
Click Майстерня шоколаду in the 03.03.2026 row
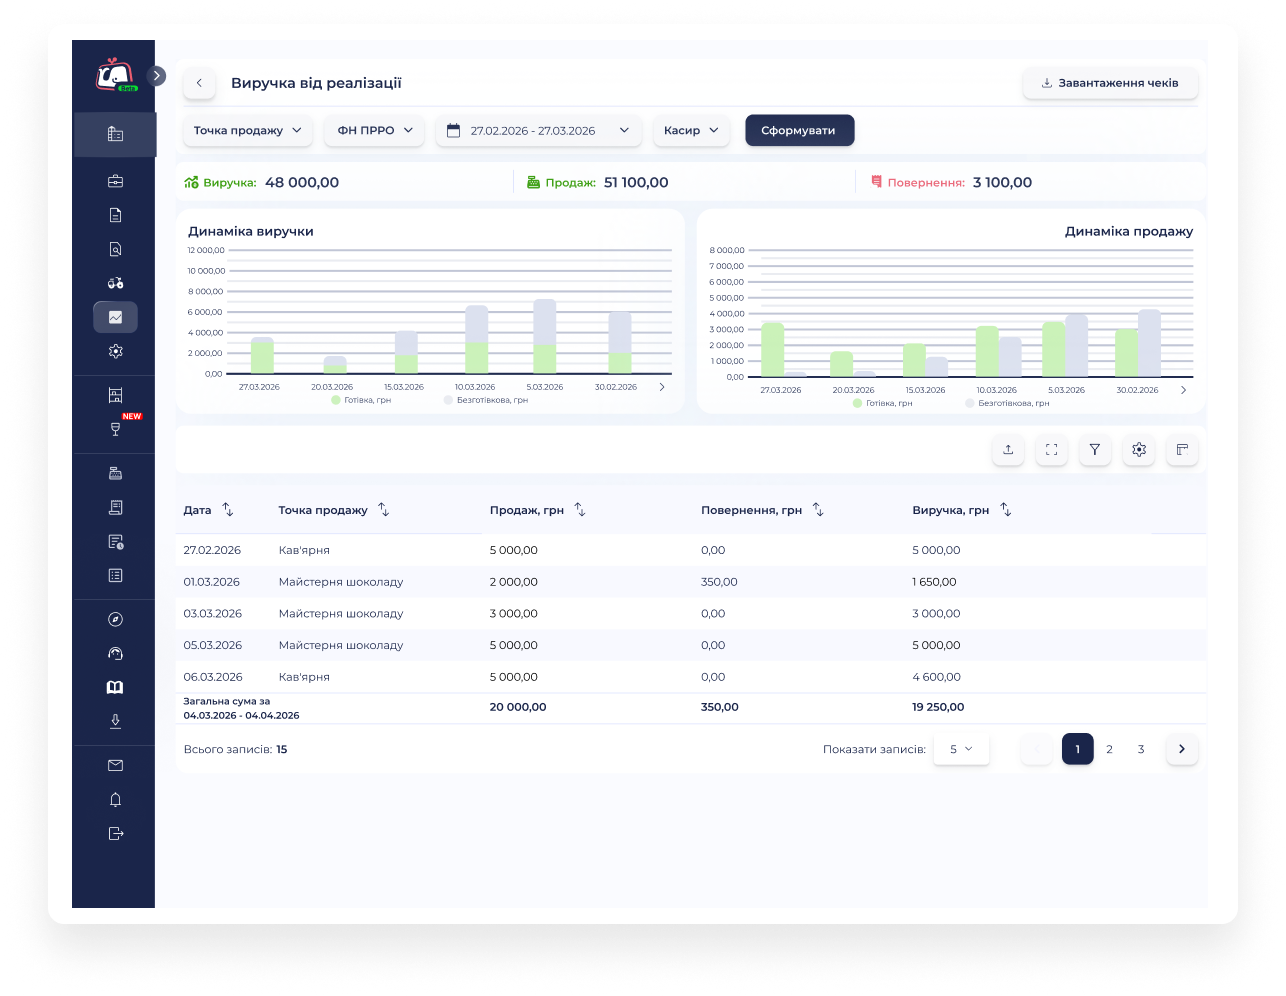341,614
